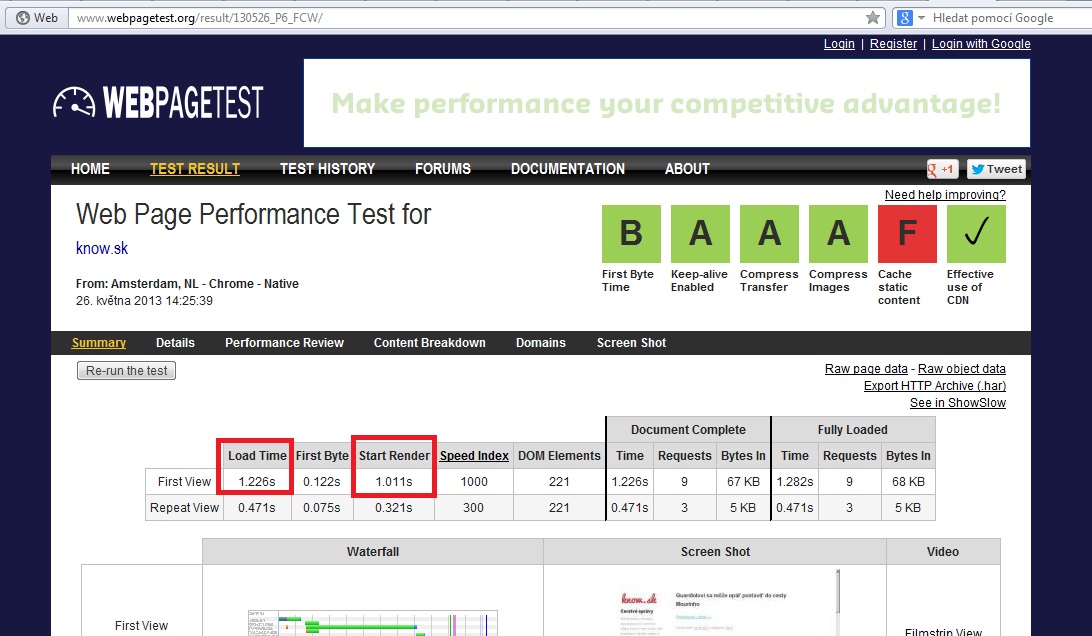The height and width of the screenshot is (636, 1092).
Task: Click the Register link
Action: (x=894, y=44)
